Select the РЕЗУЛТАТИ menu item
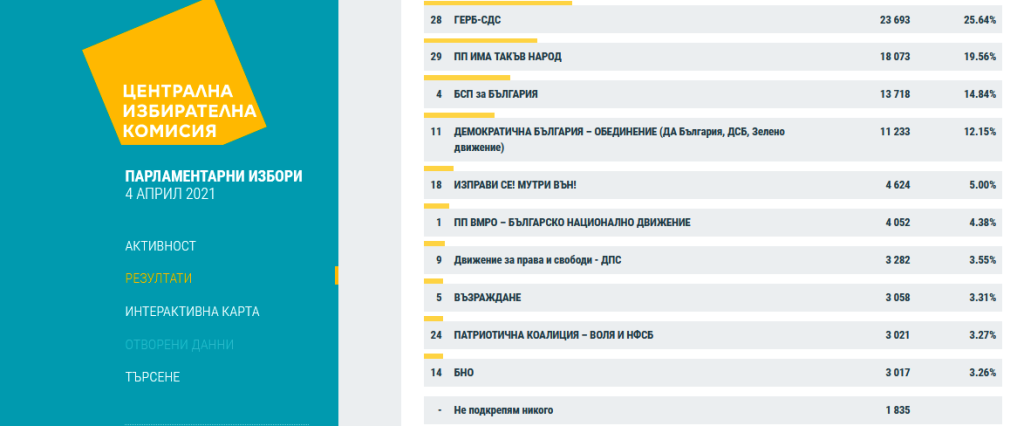Image resolution: width=1024 pixels, height=426 pixels. tap(159, 278)
